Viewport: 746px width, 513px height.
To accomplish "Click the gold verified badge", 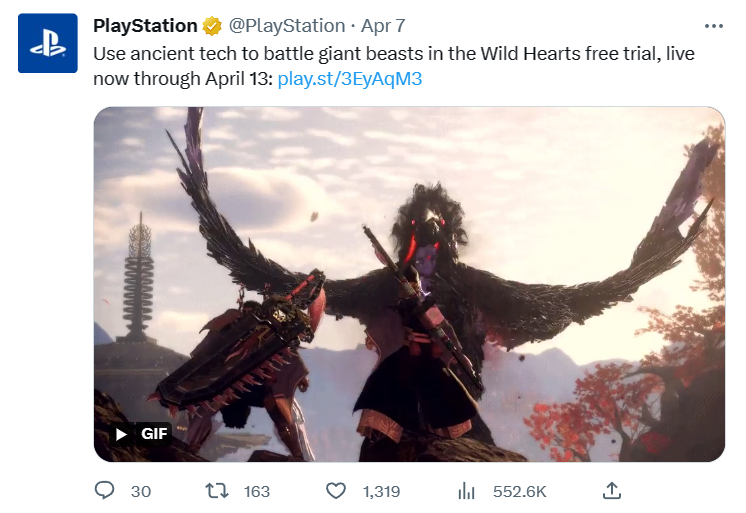I will (212, 26).
